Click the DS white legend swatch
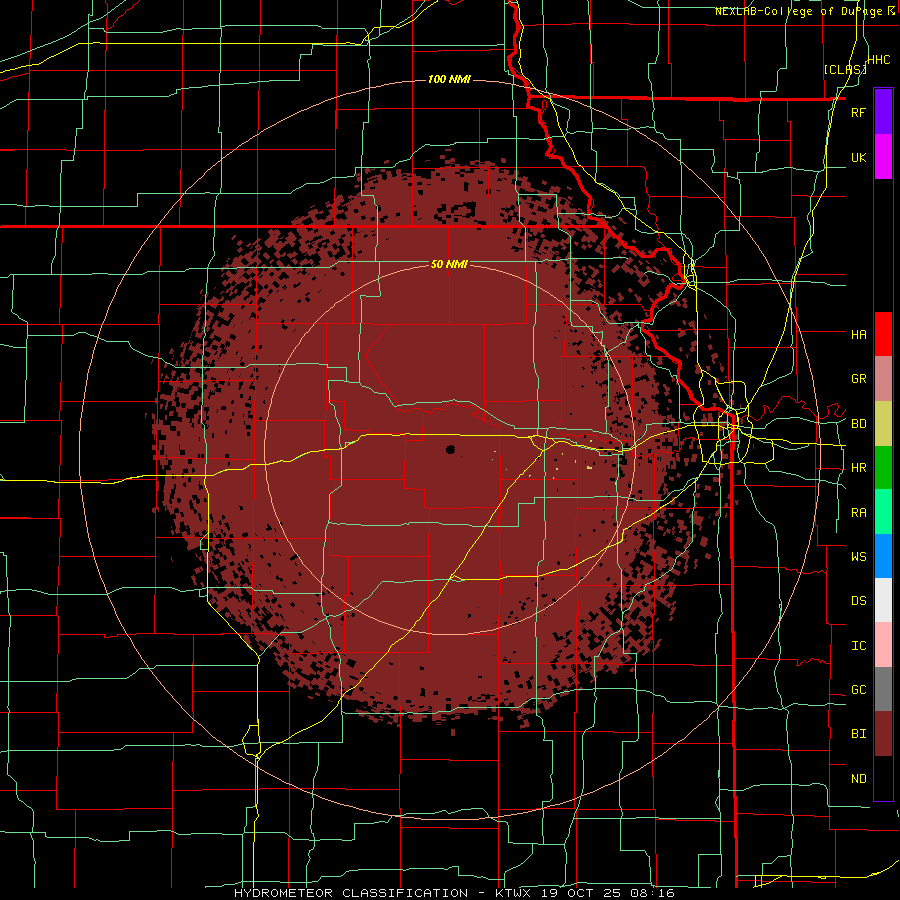The width and height of the screenshot is (900, 900). 883,600
